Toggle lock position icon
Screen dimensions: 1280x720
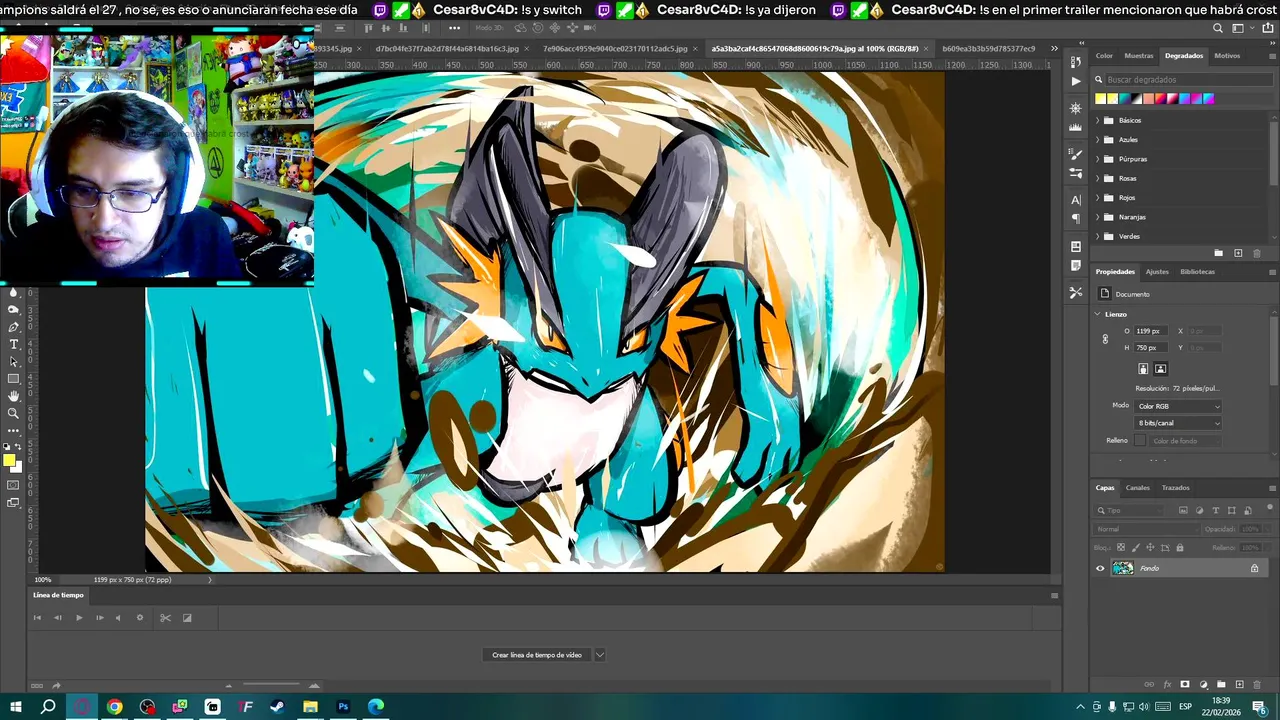pyautogui.click(x=1150, y=547)
